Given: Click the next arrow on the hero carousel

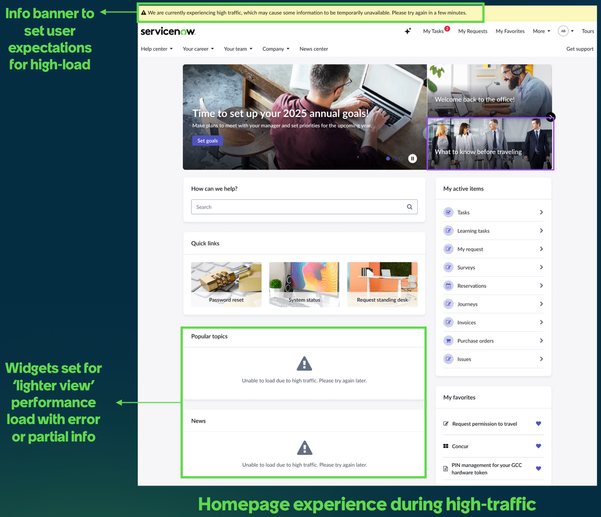Looking at the screenshot, I should click(x=551, y=117).
